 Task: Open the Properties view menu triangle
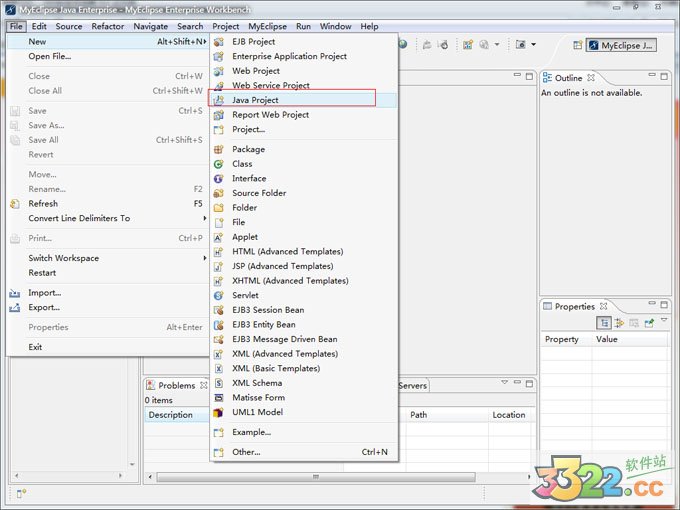point(664,320)
